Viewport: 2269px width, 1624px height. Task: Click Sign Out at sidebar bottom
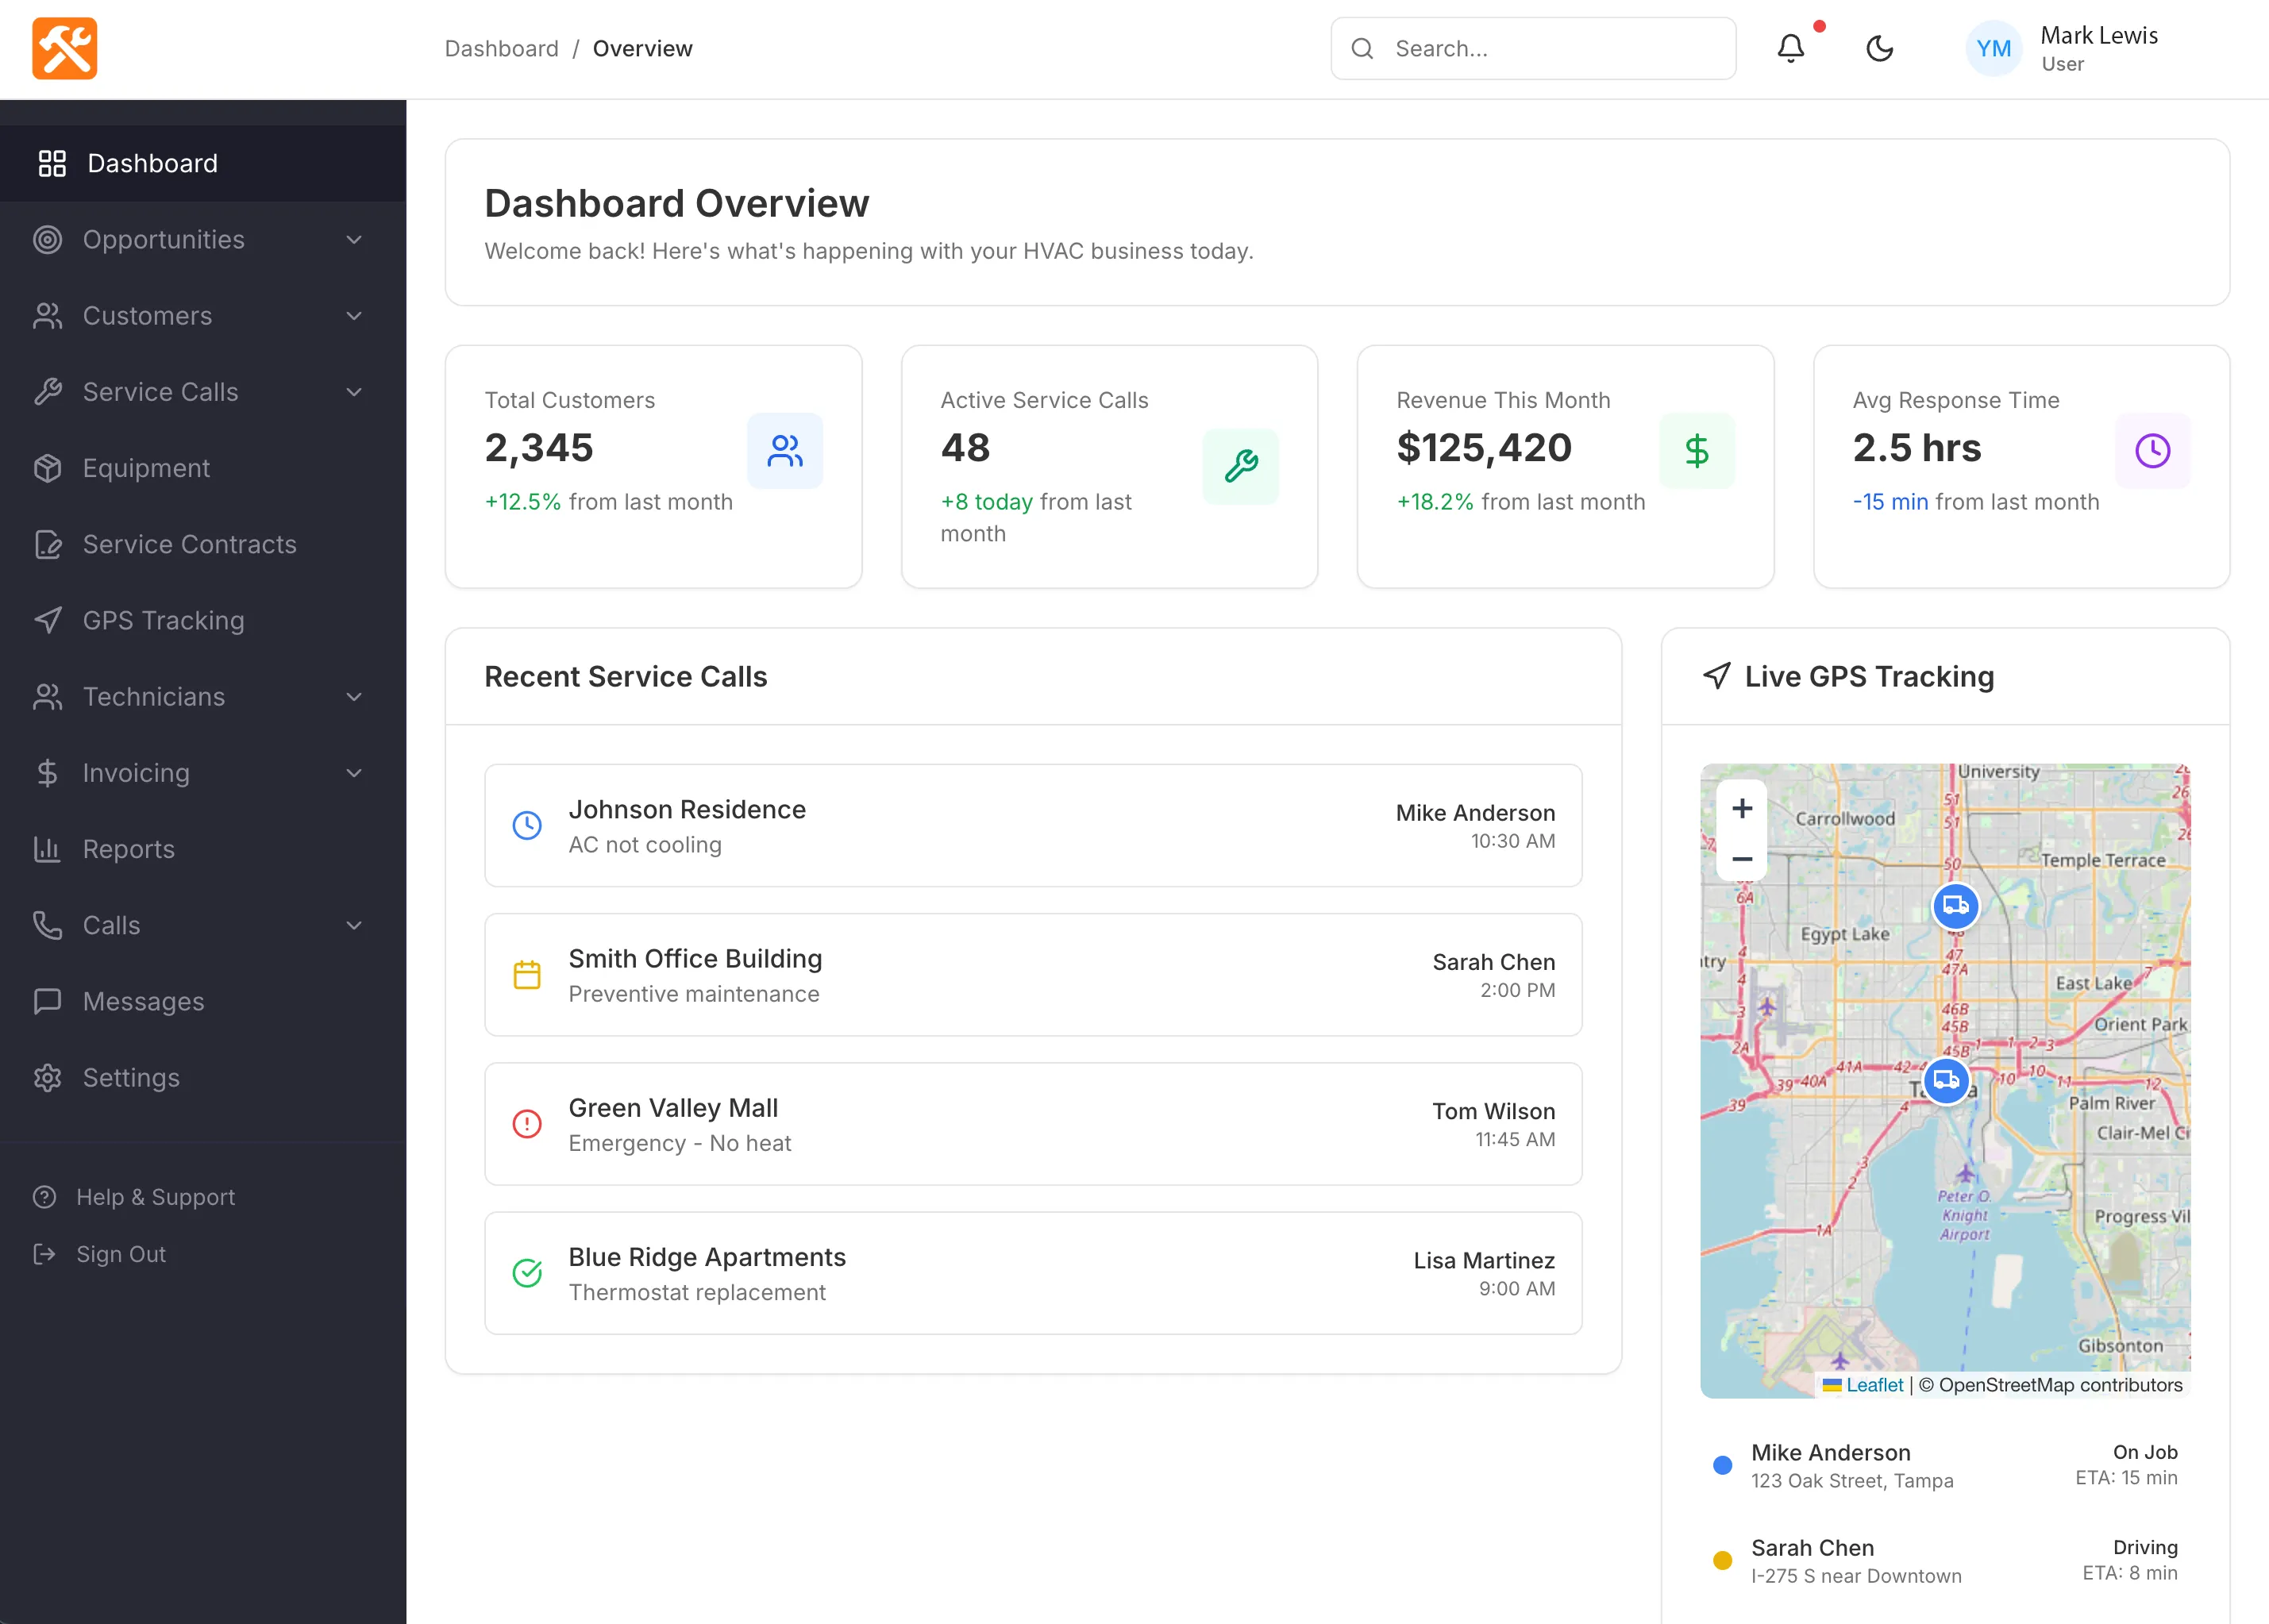coord(119,1254)
